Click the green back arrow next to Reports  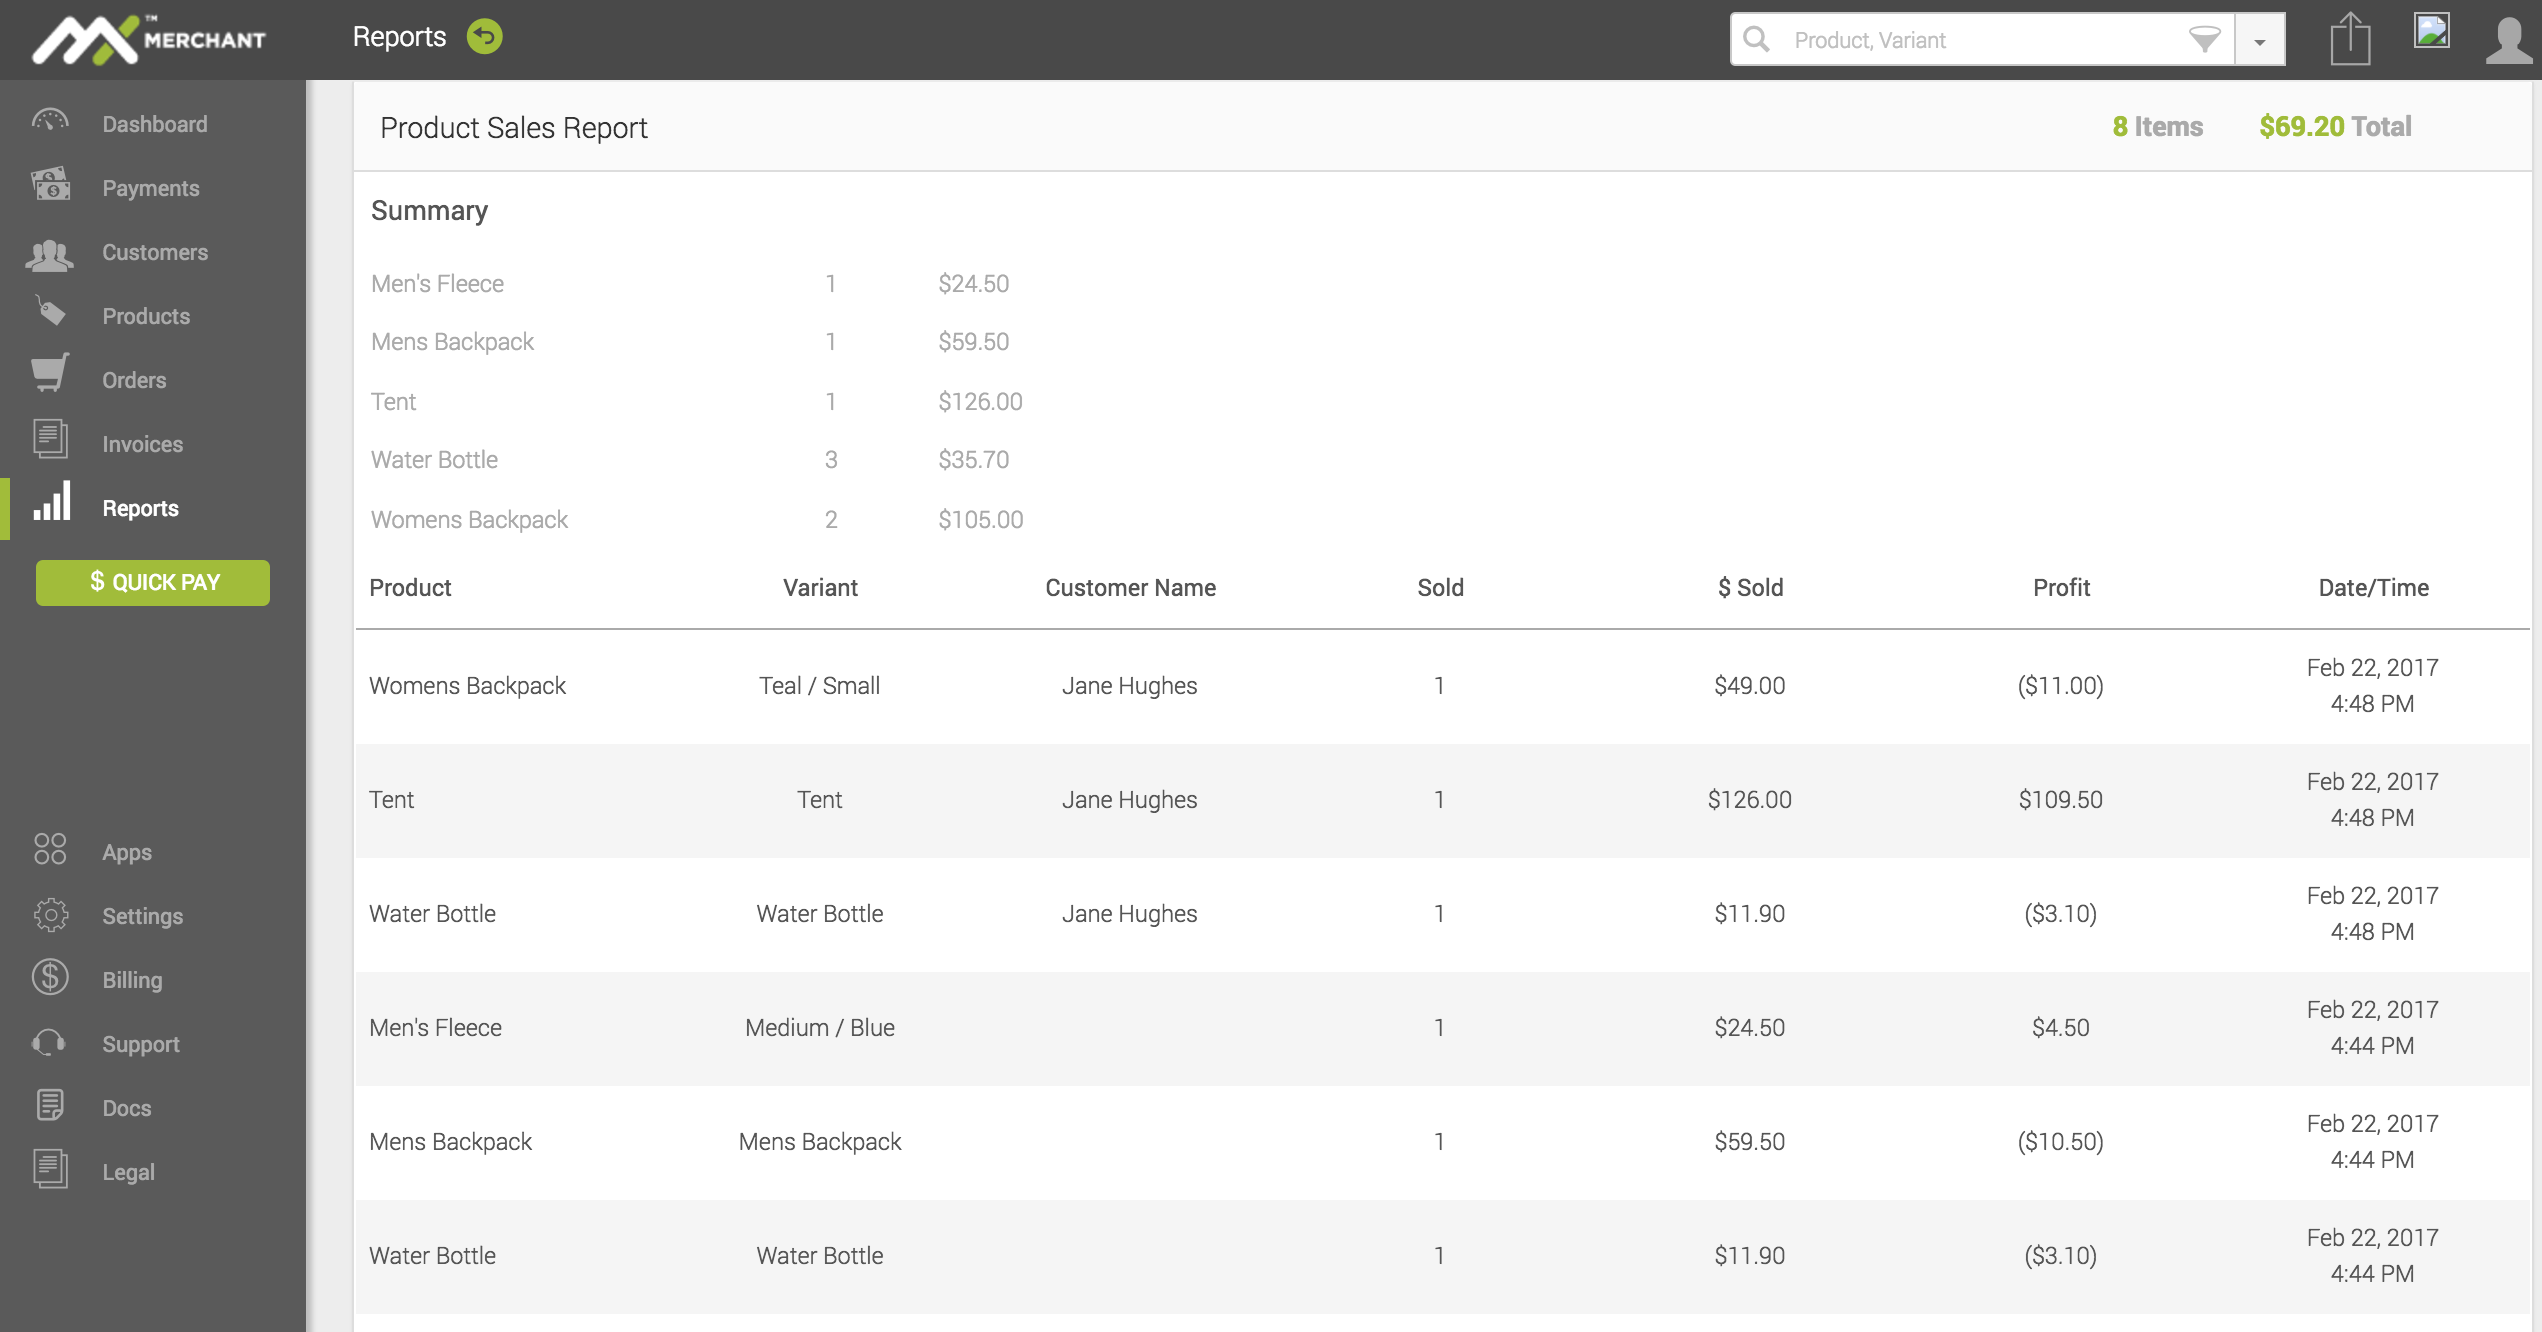click(x=485, y=38)
